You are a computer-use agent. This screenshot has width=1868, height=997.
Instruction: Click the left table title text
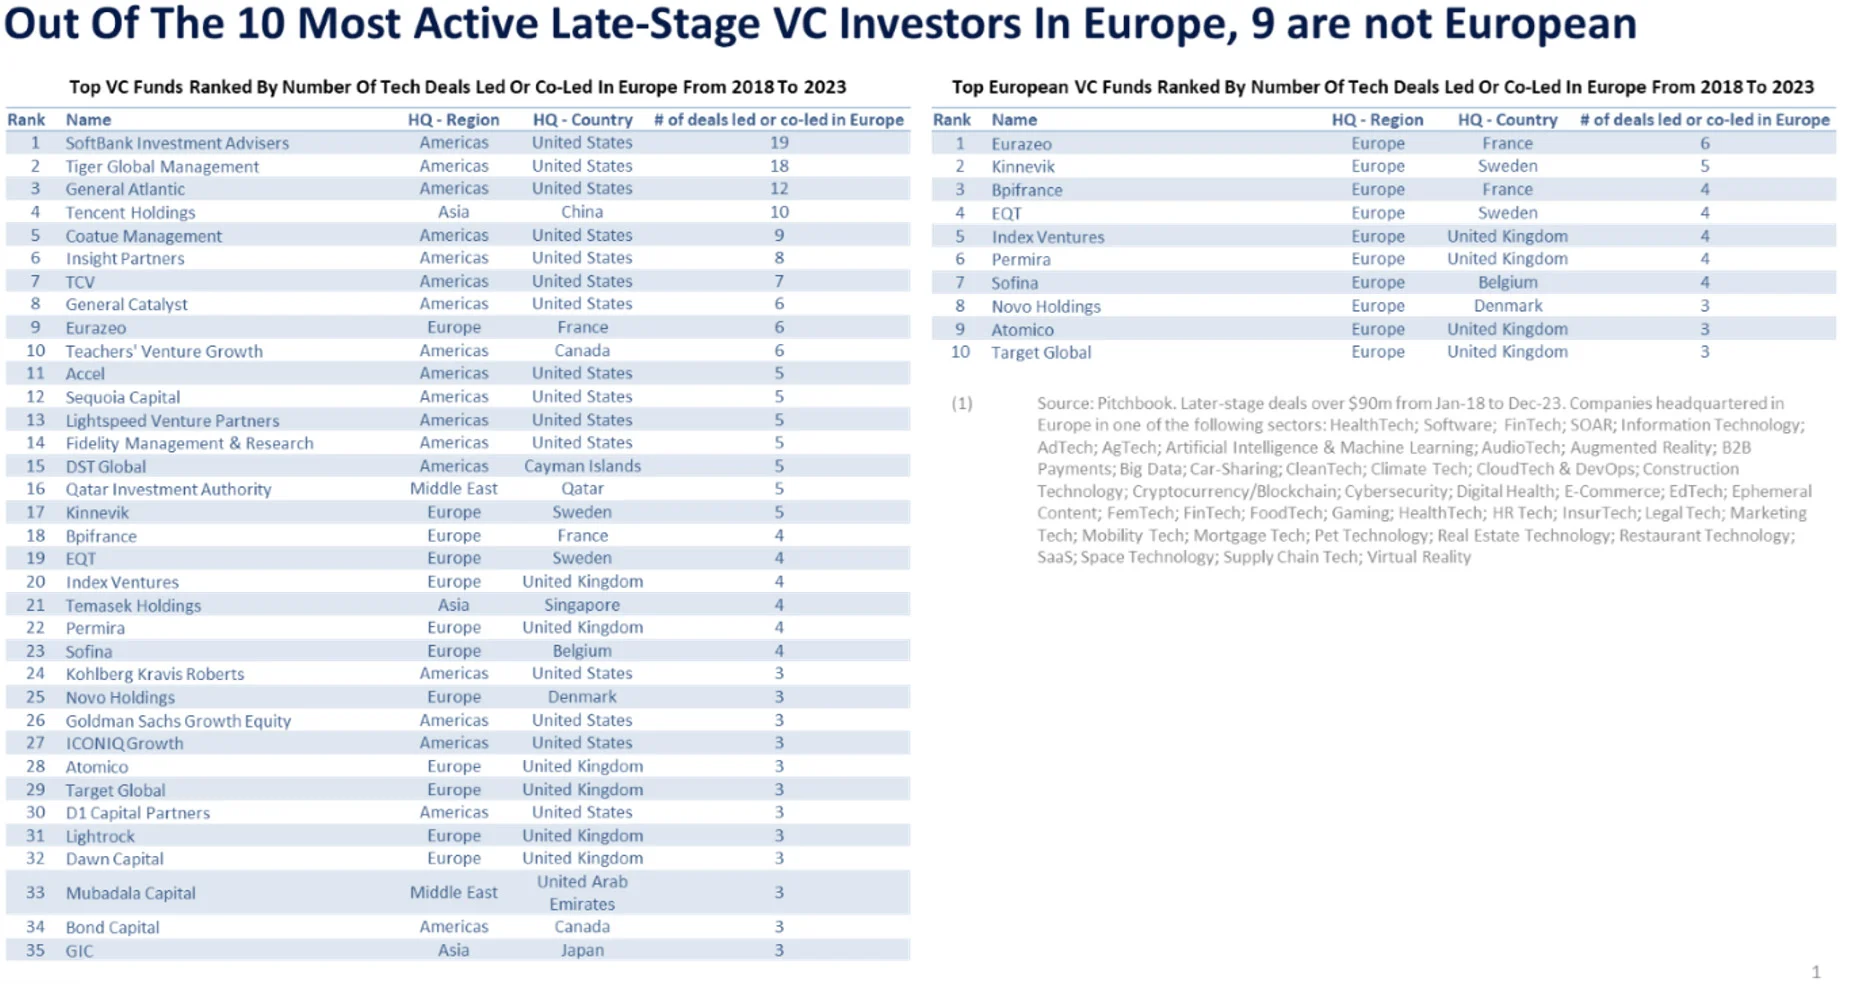(457, 87)
